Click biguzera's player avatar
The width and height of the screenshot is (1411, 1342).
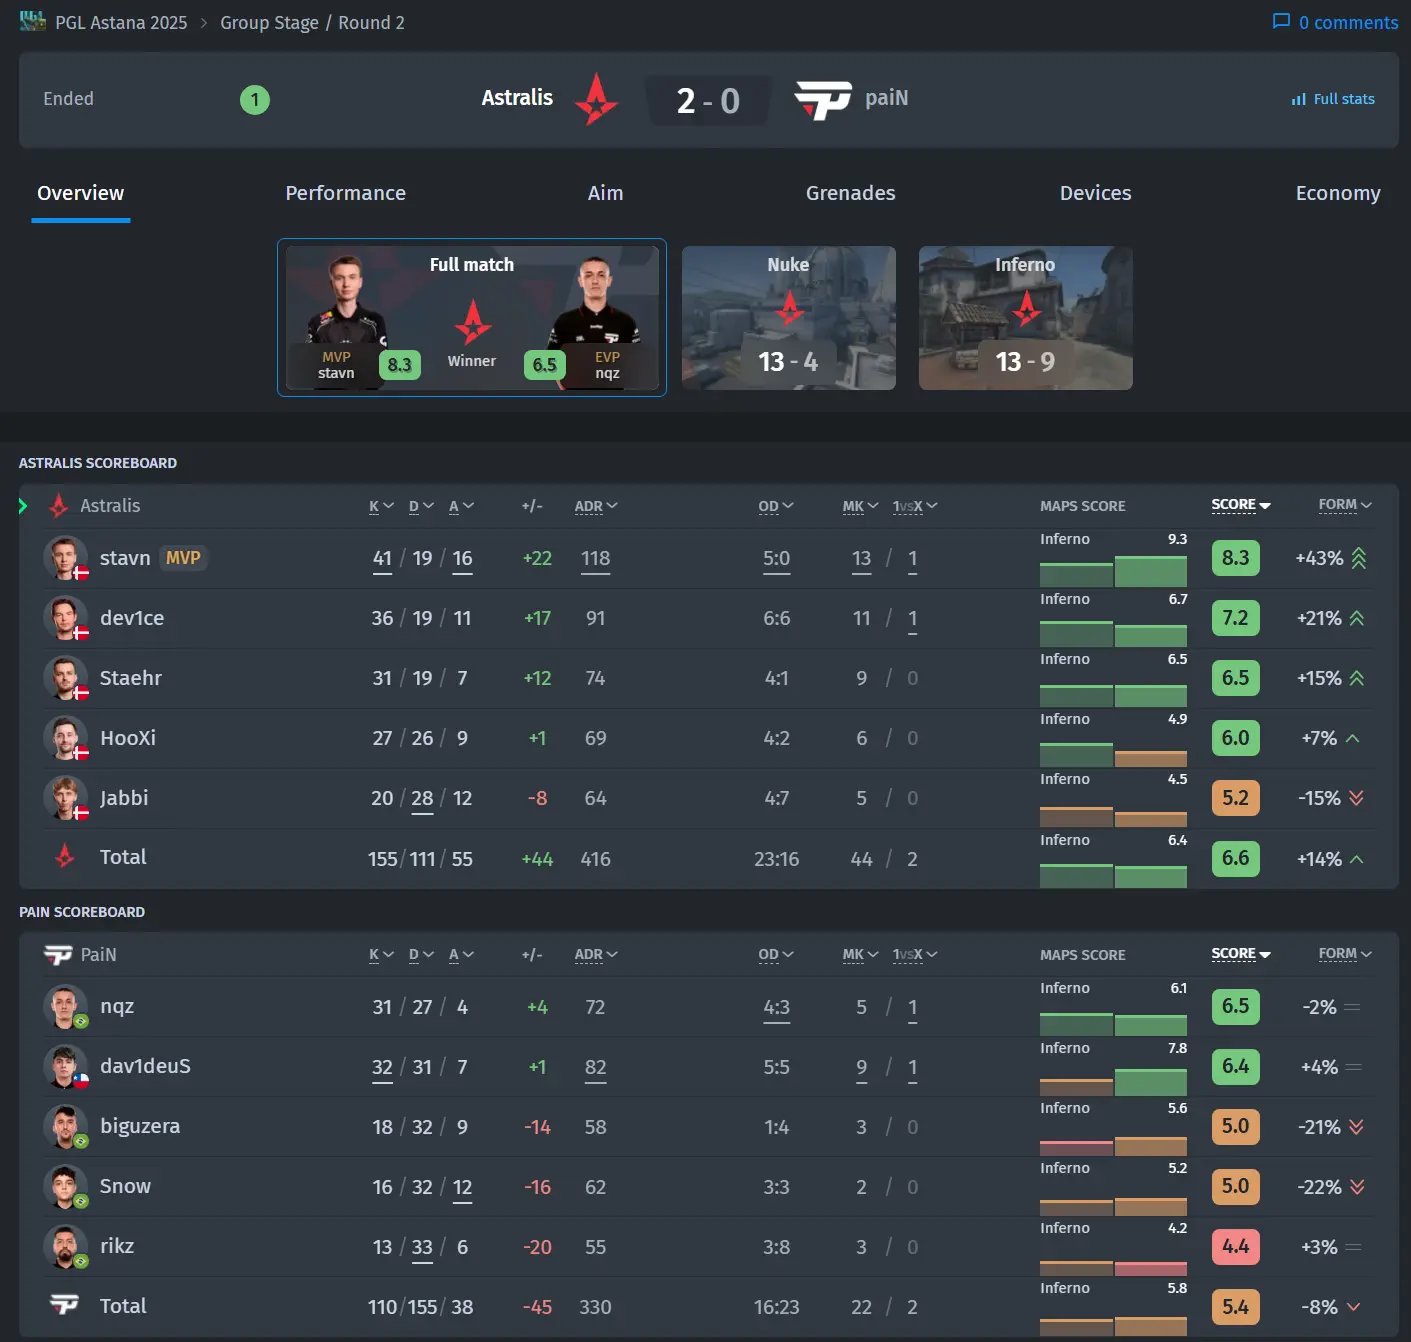[65, 1127]
